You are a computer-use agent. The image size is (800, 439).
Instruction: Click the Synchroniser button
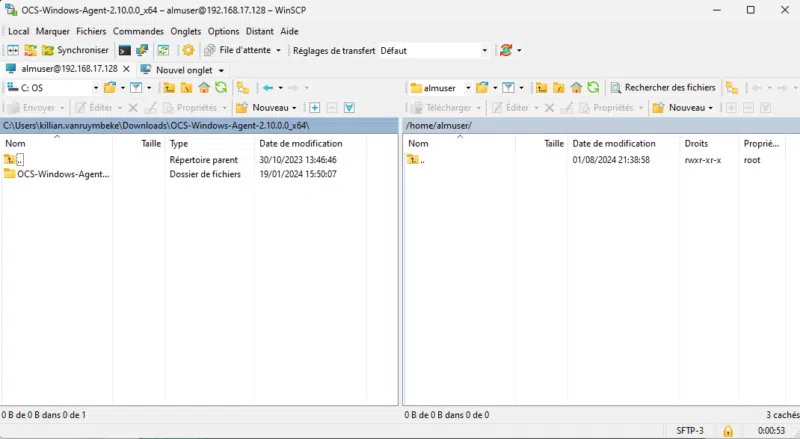pyautogui.click(x=76, y=50)
